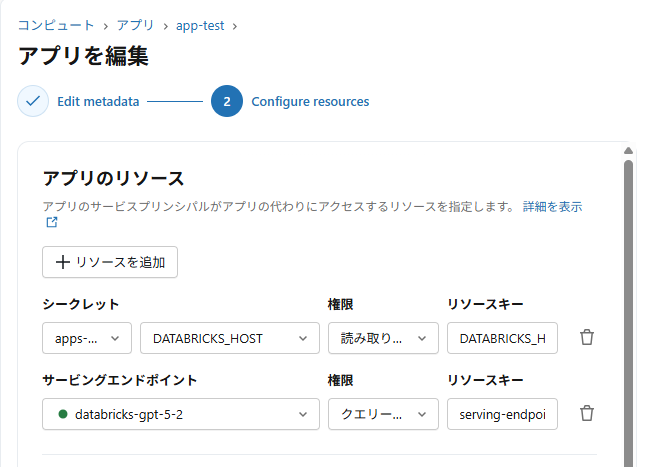Click the DATABRICKS_H resource key field
Image resolution: width=652 pixels, height=467 pixels.
tap(502, 338)
